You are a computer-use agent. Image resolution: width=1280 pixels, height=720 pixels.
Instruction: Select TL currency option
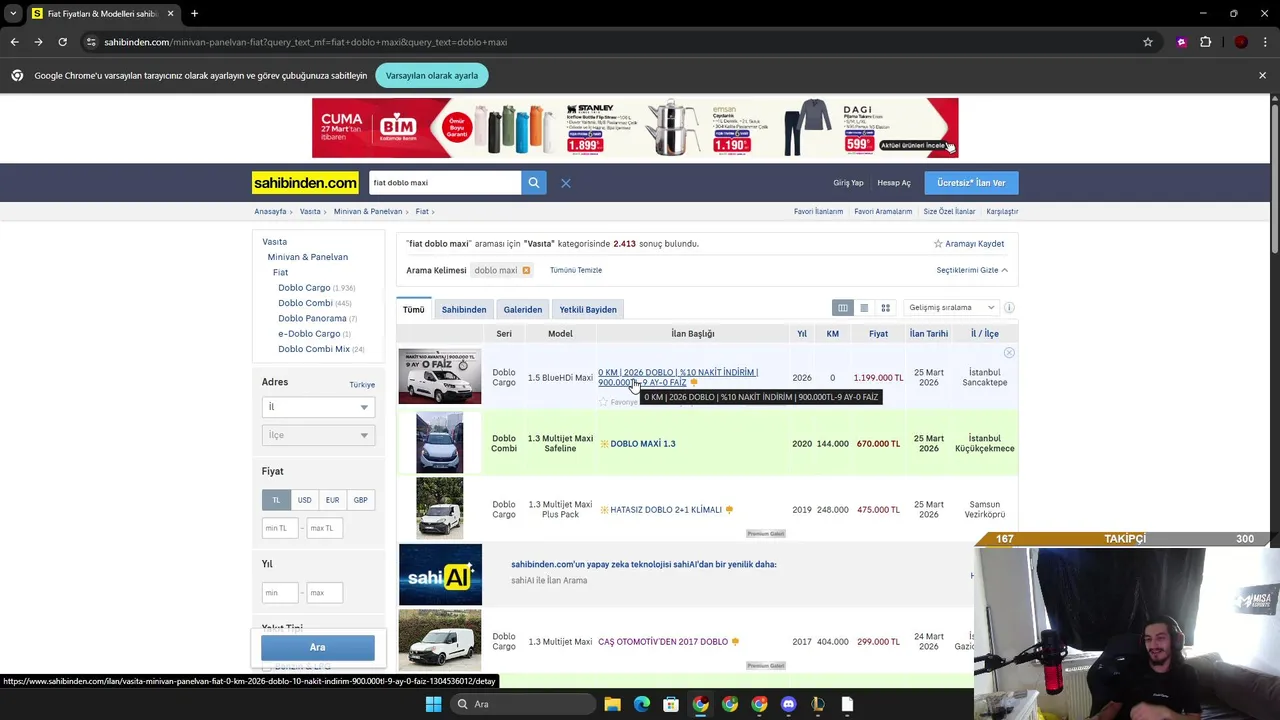[x=276, y=500]
